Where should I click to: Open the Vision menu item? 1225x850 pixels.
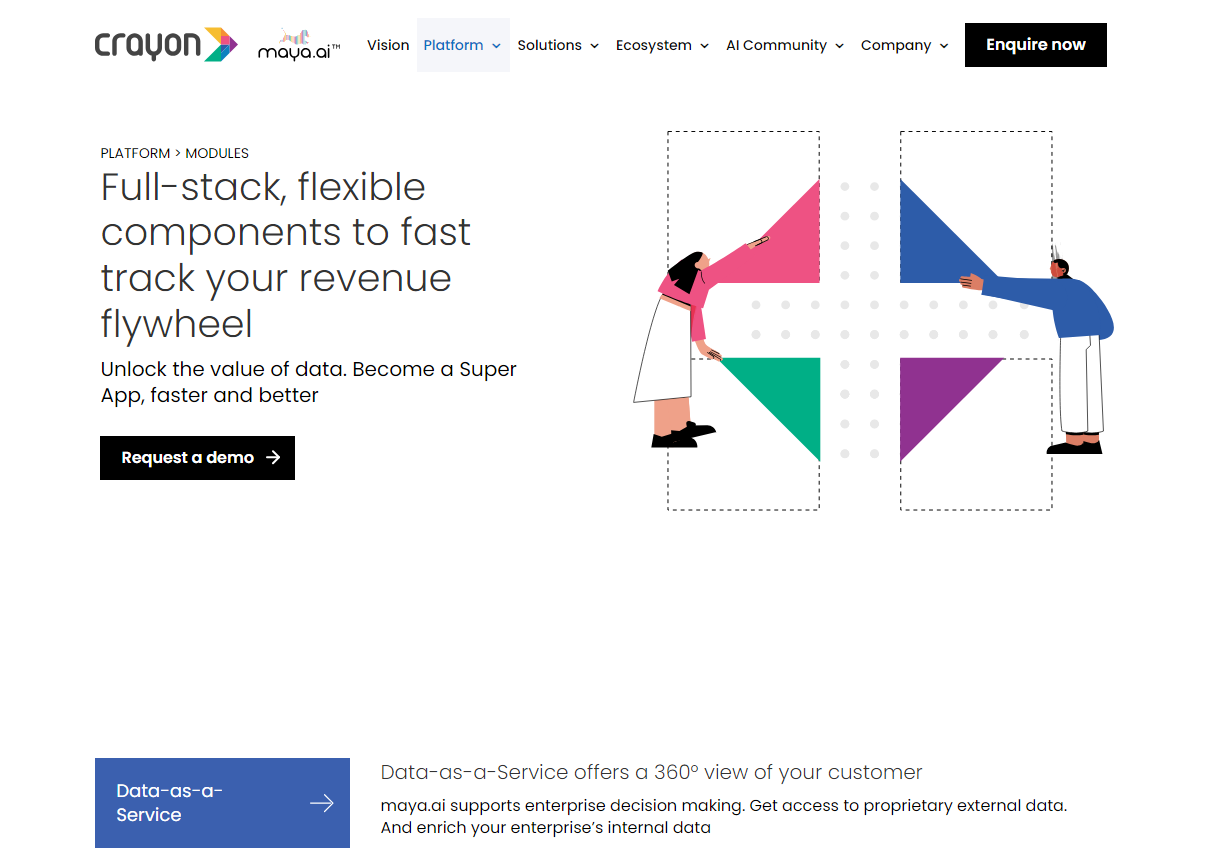pos(388,45)
